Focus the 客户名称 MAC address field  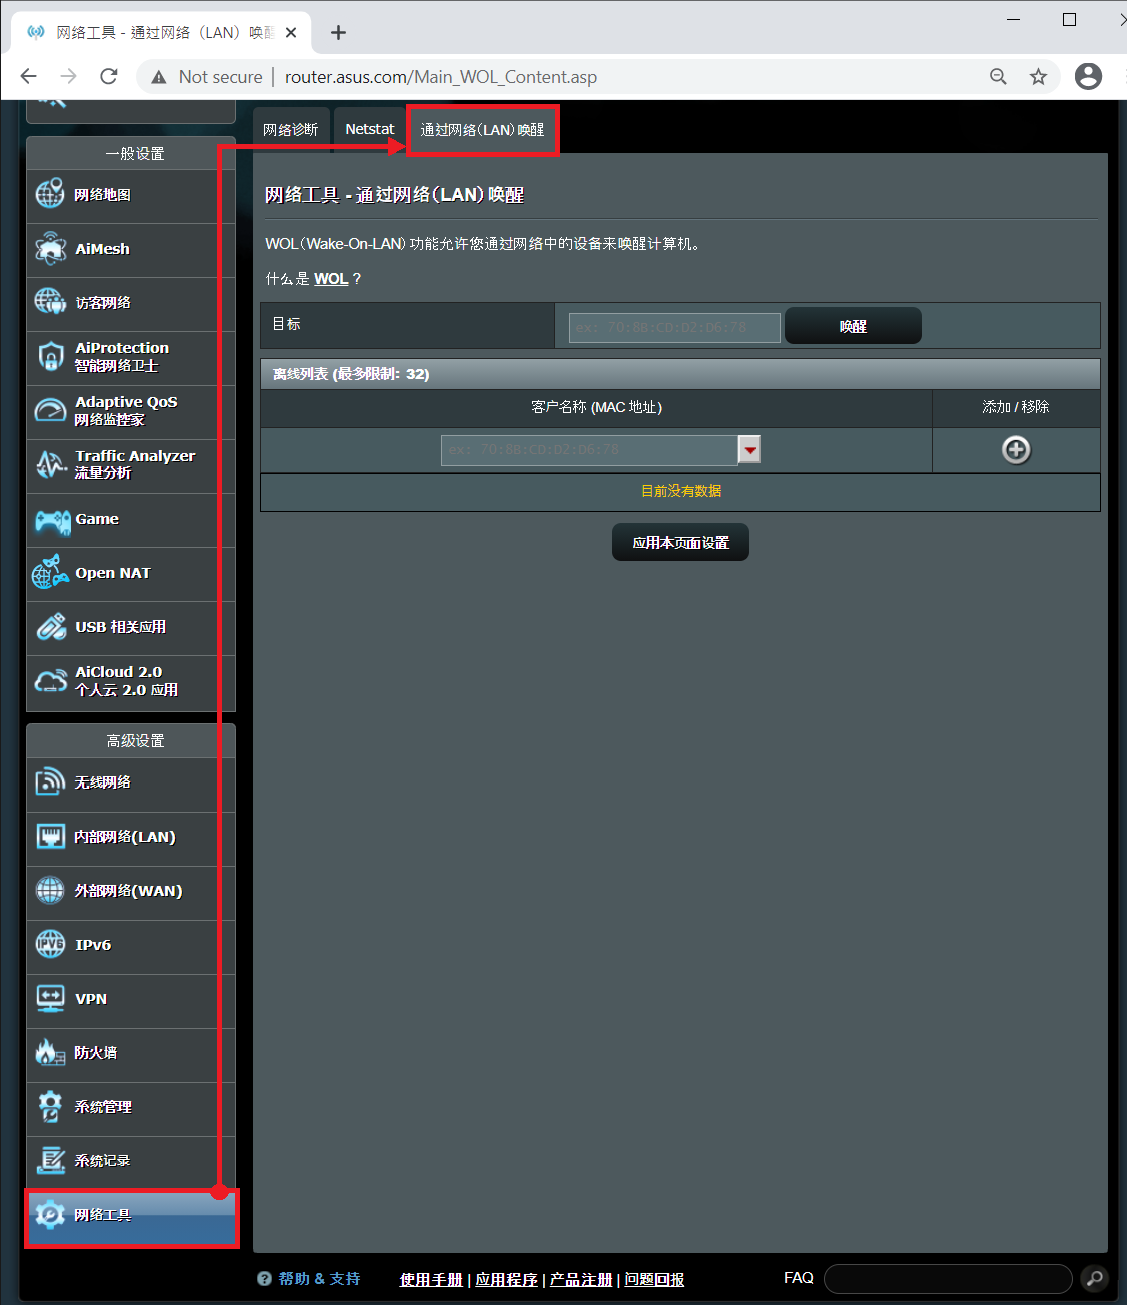pos(590,450)
